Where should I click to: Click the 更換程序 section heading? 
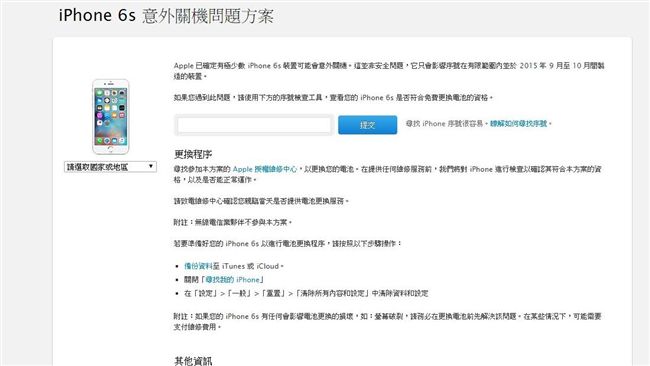click(x=193, y=155)
